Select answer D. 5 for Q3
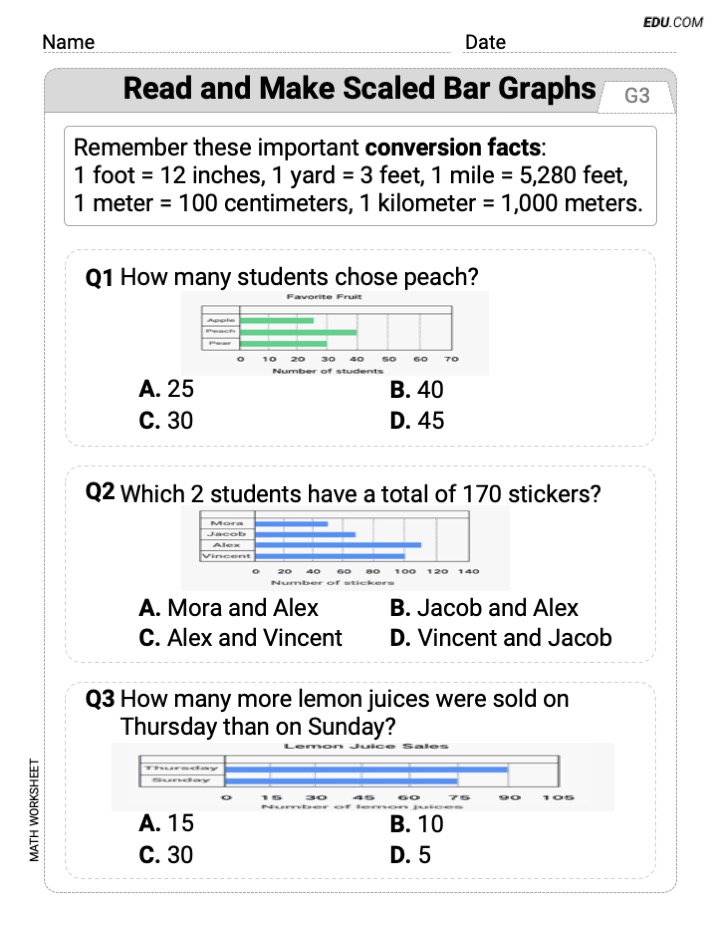The height and width of the screenshot is (932, 720). click(x=410, y=855)
